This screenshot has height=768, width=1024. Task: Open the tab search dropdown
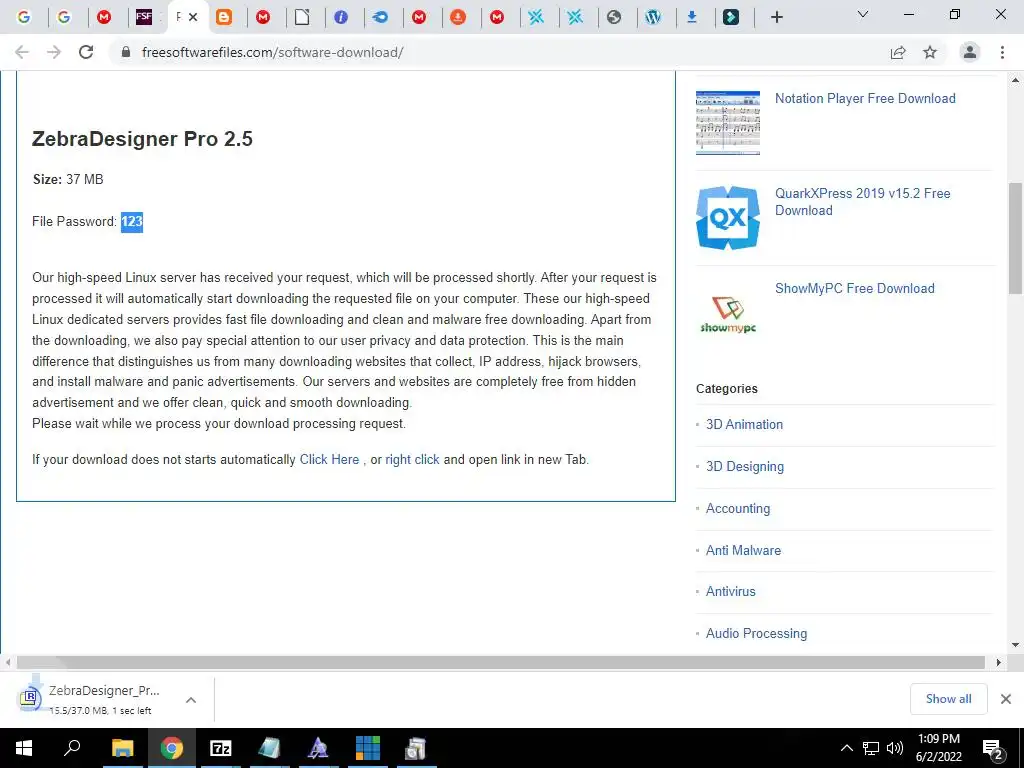pos(863,14)
